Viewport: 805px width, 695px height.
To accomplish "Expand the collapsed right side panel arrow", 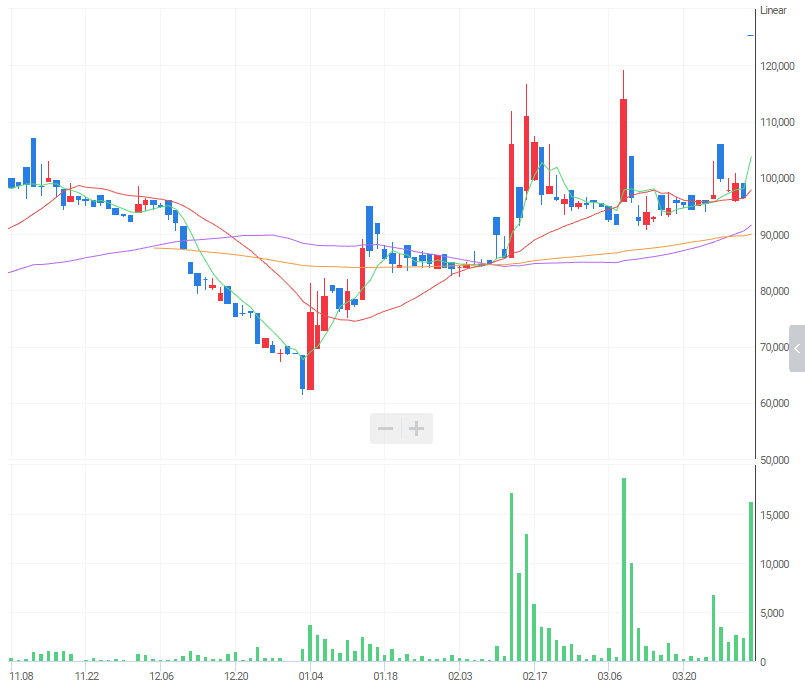I will coord(797,349).
